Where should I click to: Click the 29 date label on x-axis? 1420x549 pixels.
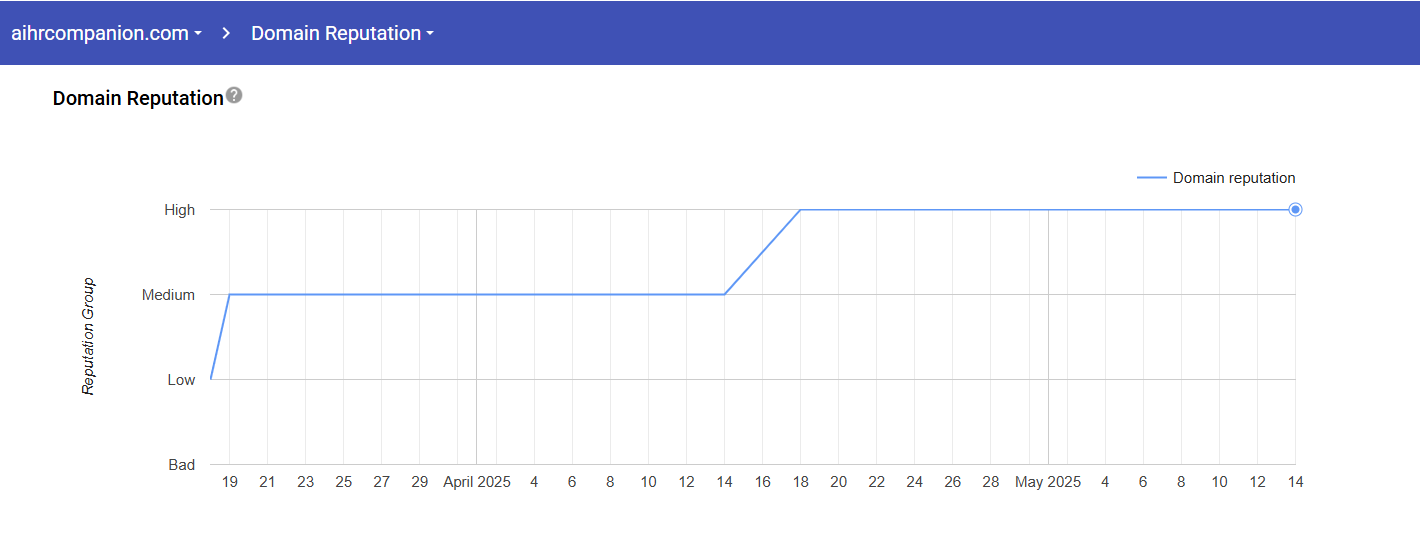(x=420, y=482)
